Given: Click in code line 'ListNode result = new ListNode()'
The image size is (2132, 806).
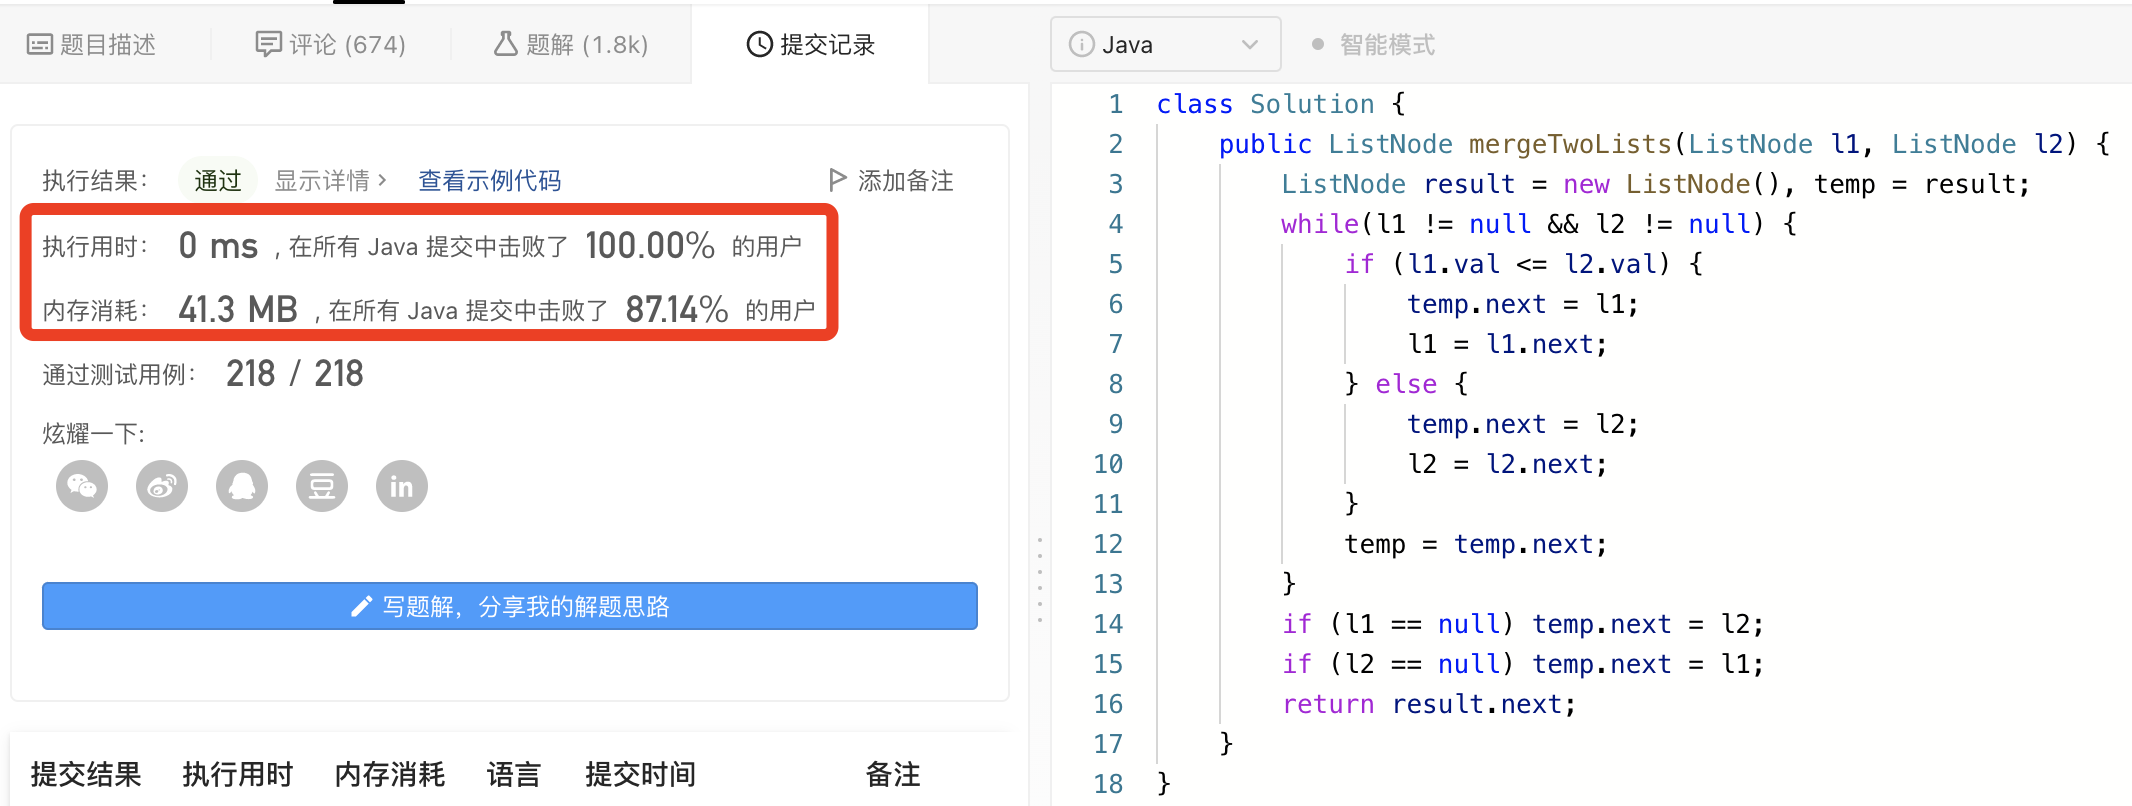Looking at the screenshot, I should 1656,184.
